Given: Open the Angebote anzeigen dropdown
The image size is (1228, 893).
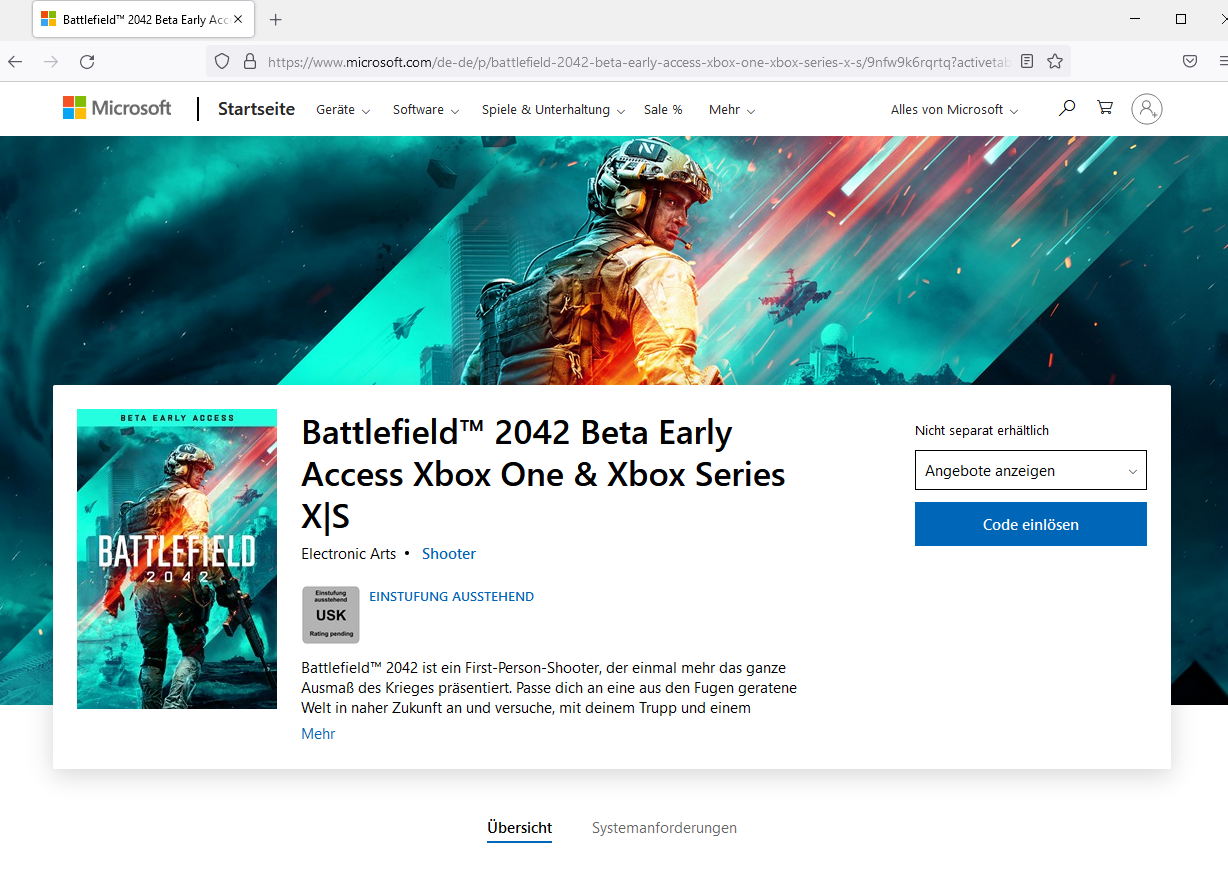Looking at the screenshot, I should point(1030,470).
